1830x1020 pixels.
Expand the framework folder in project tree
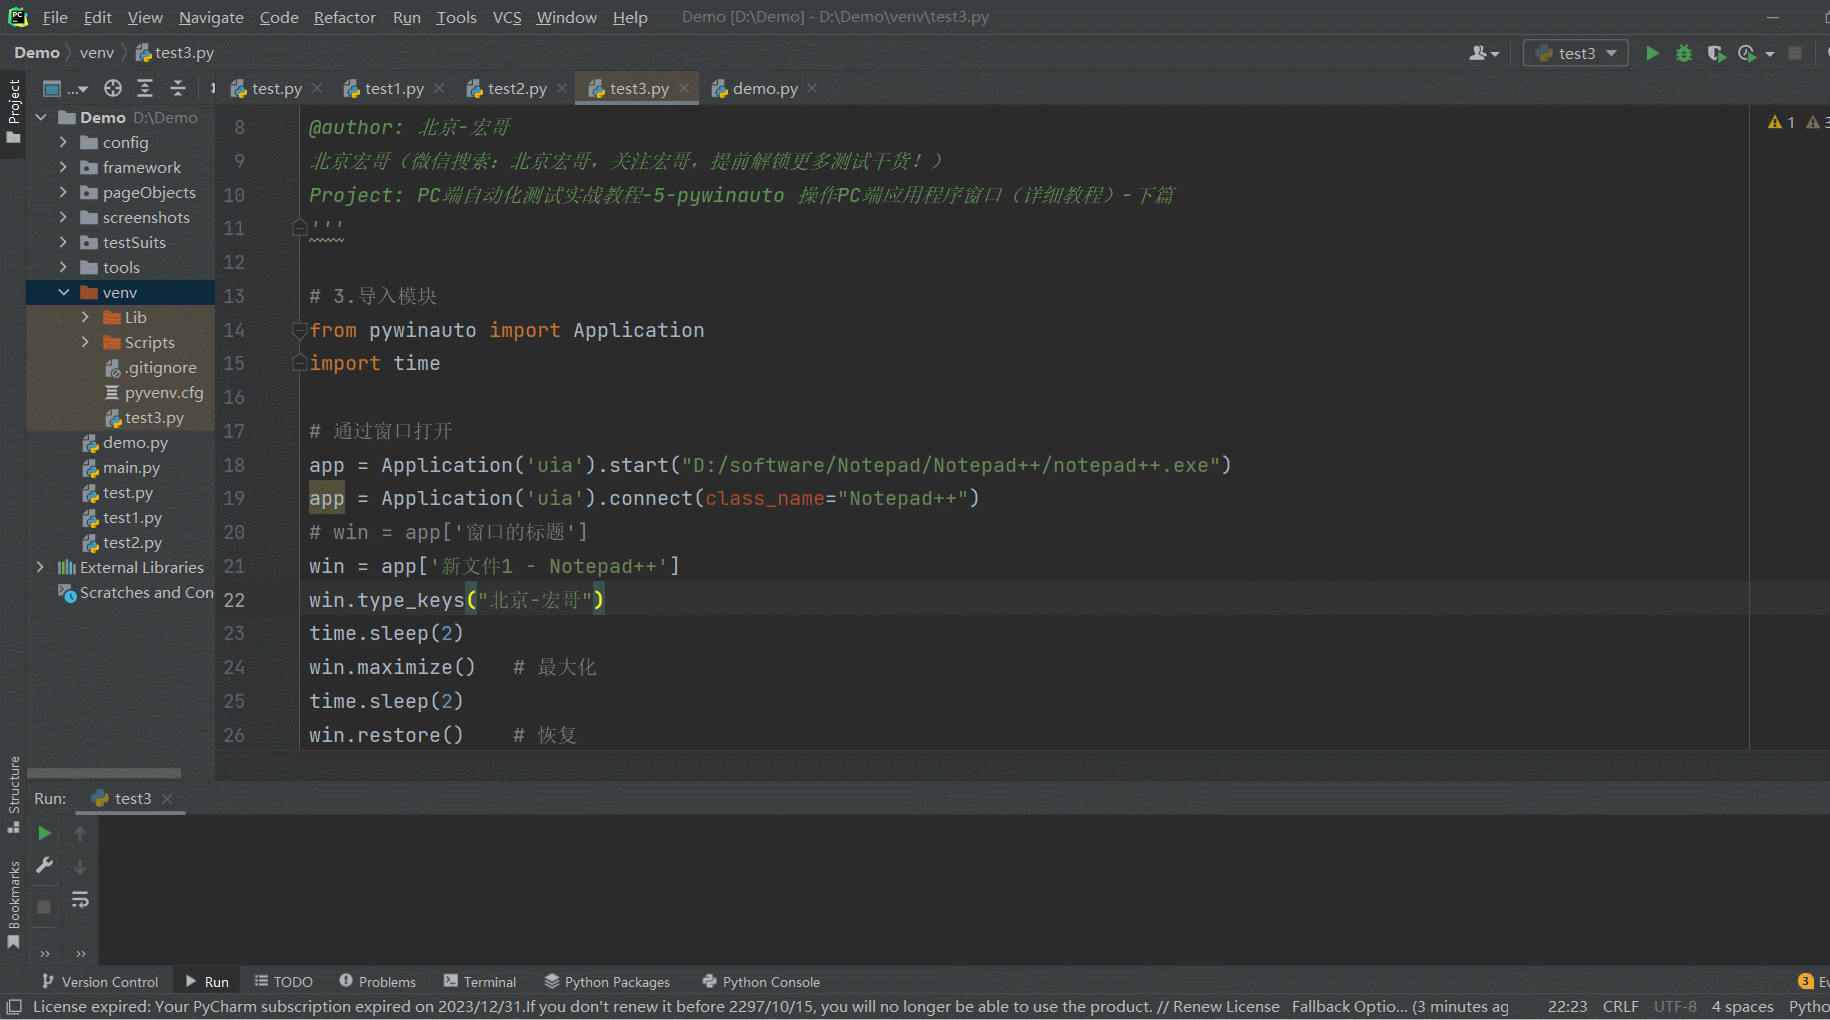(x=63, y=167)
